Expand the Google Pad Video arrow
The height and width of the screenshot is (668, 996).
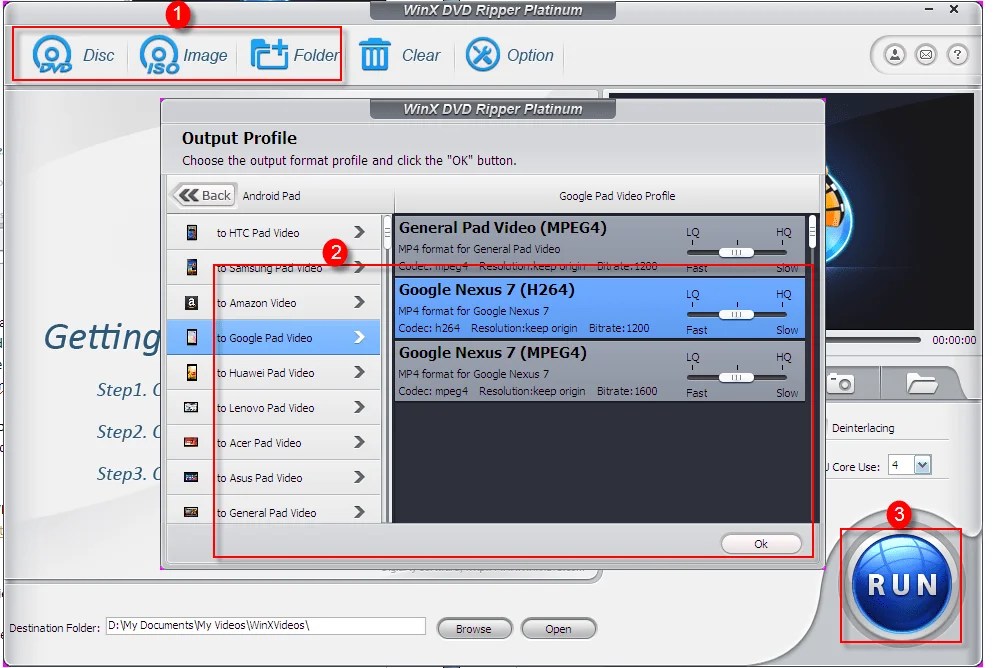click(360, 337)
